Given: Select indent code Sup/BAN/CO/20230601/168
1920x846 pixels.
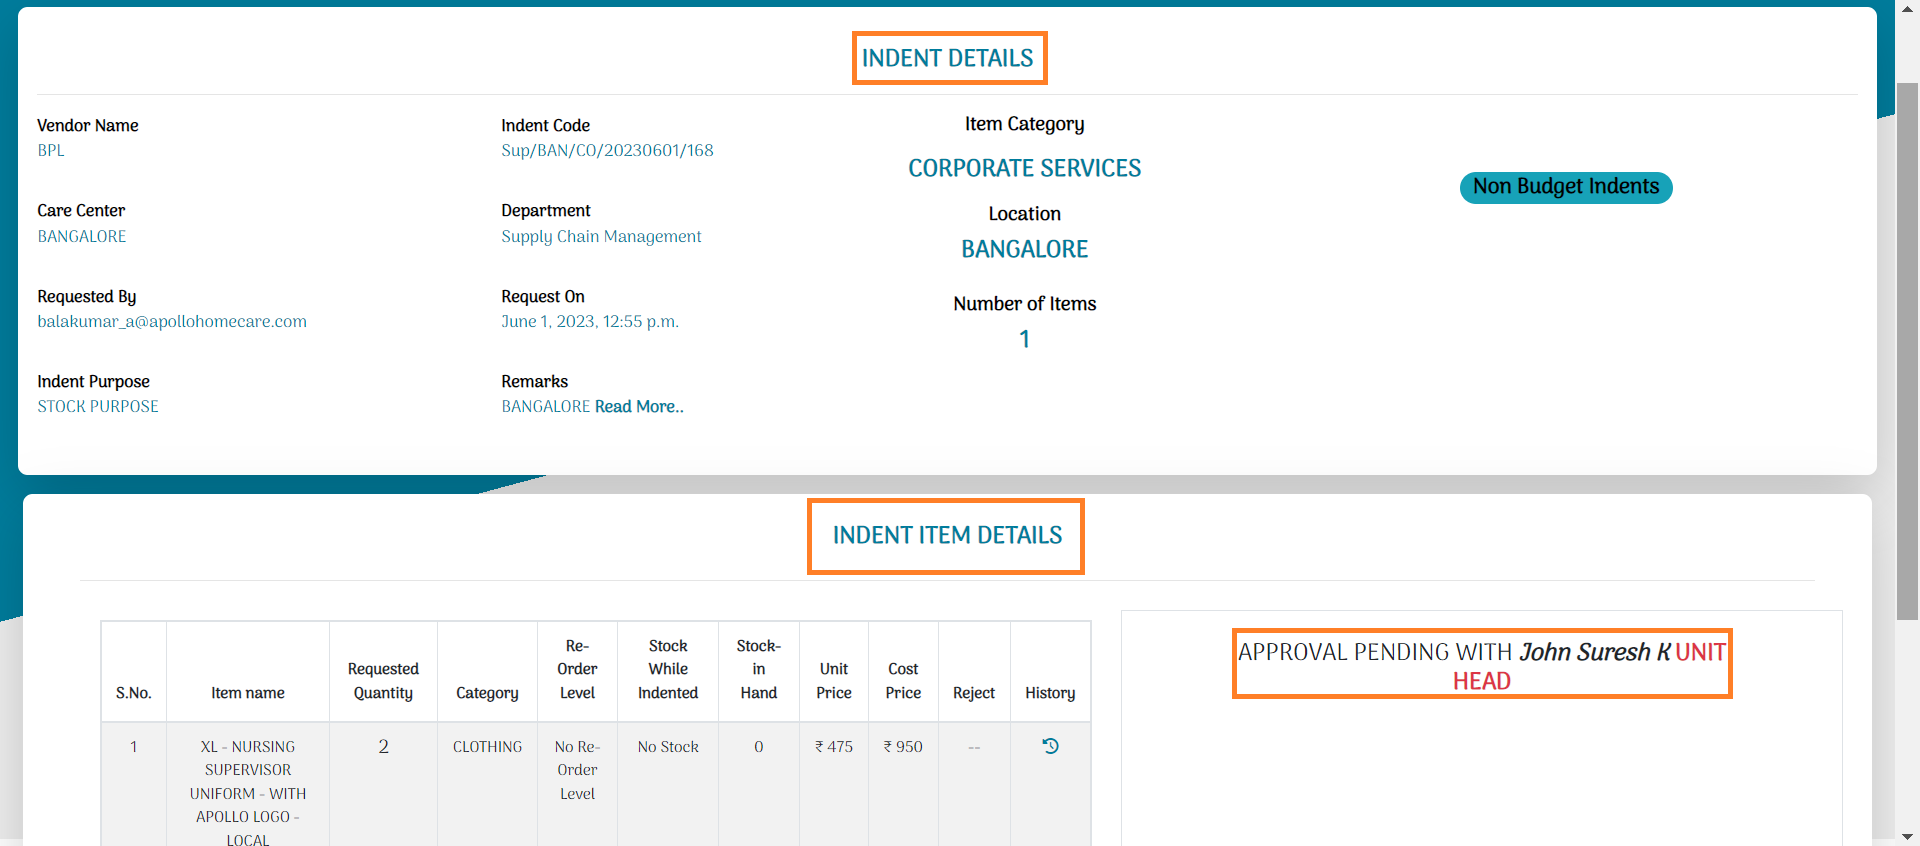Looking at the screenshot, I should [x=607, y=151].
